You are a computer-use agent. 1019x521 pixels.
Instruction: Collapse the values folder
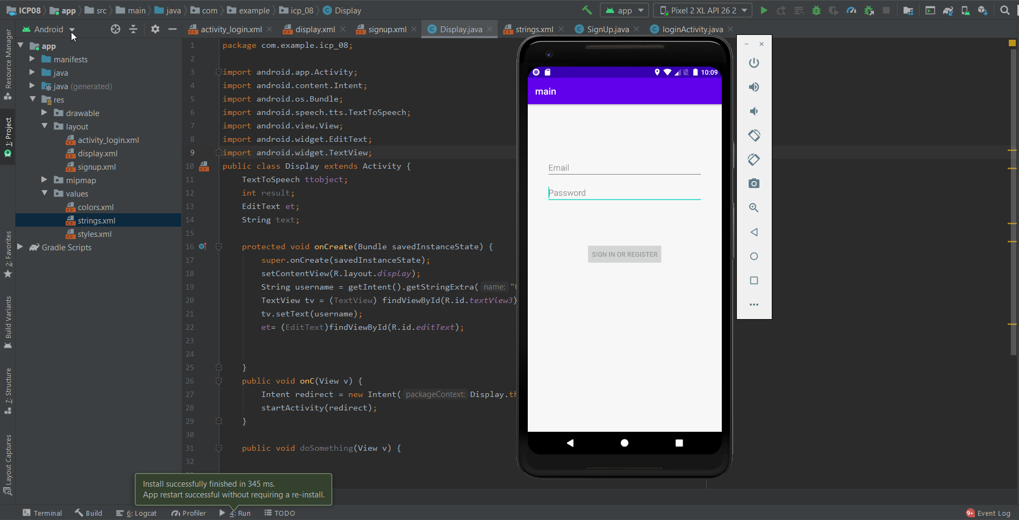click(44, 194)
